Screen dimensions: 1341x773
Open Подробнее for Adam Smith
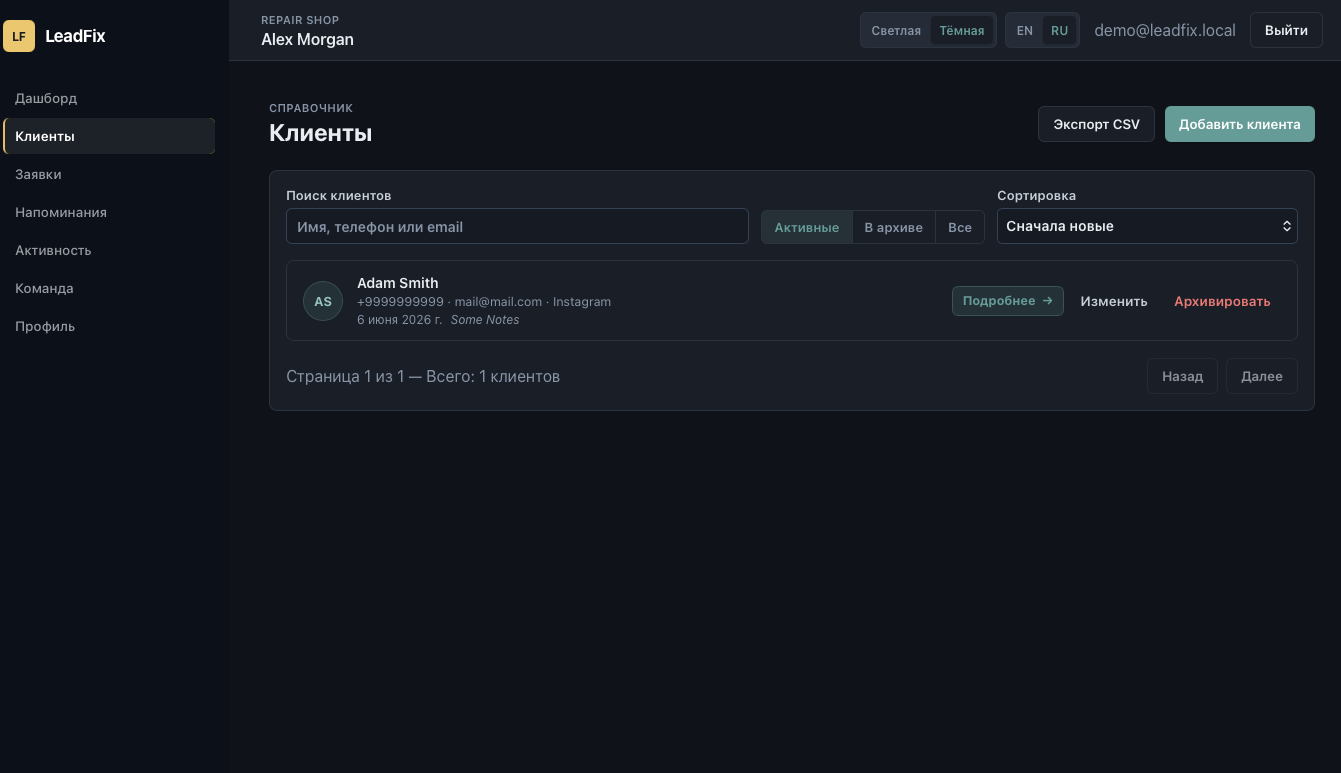click(x=1008, y=301)
